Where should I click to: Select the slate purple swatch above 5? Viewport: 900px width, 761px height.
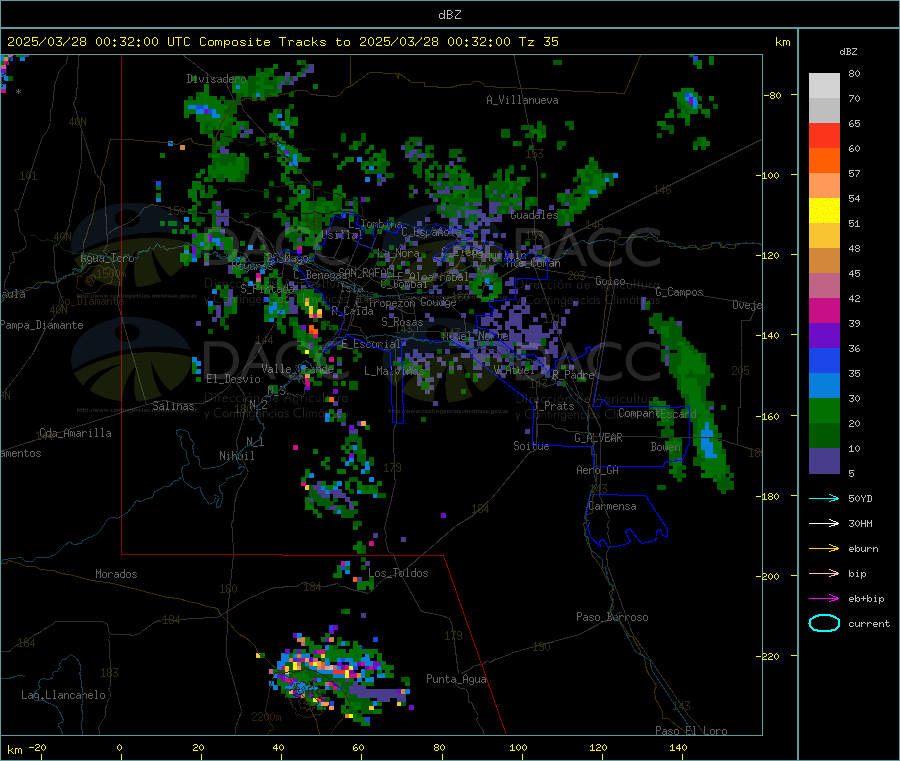pyautogui.click(x=824, y=461)
